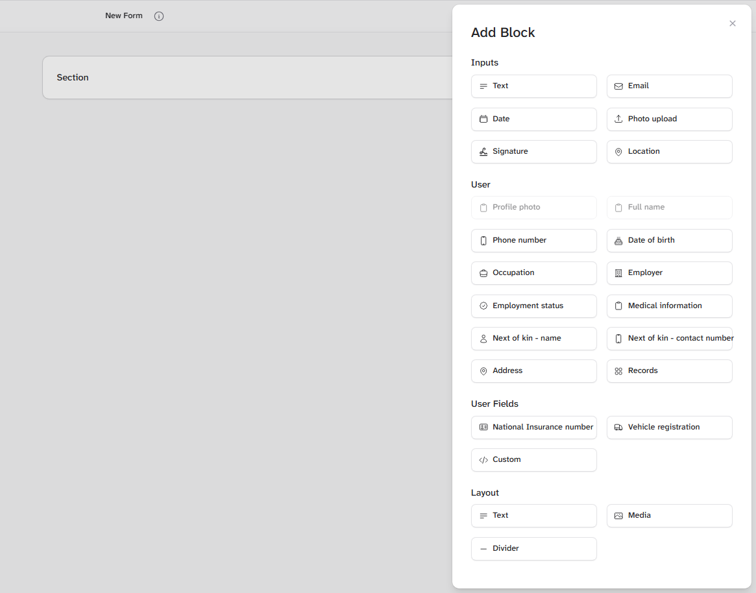The height and width of the screenshot is (593, 756).
Task: Add the Date of birth block
Action: pyautogui.click(x=669, y=240)
